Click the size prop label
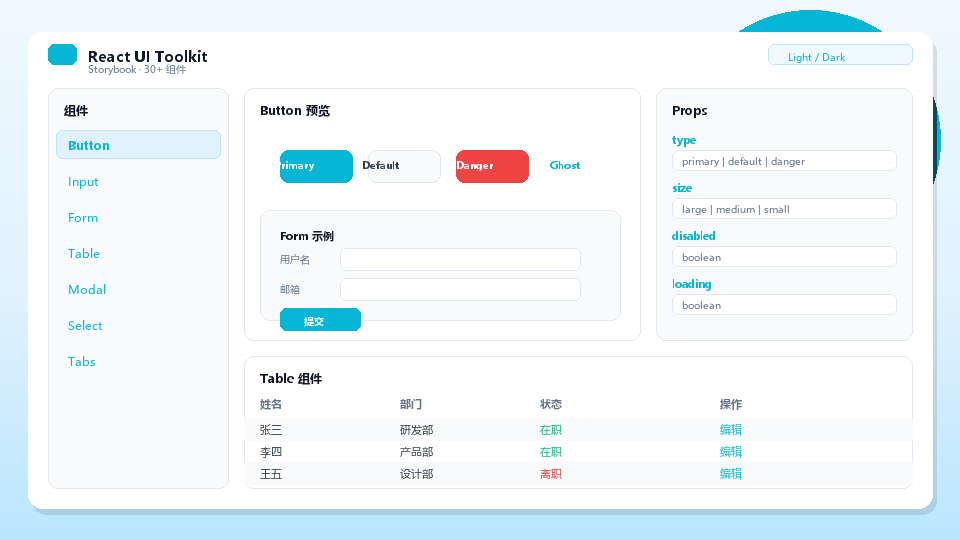960x540 pixels. 682,188
